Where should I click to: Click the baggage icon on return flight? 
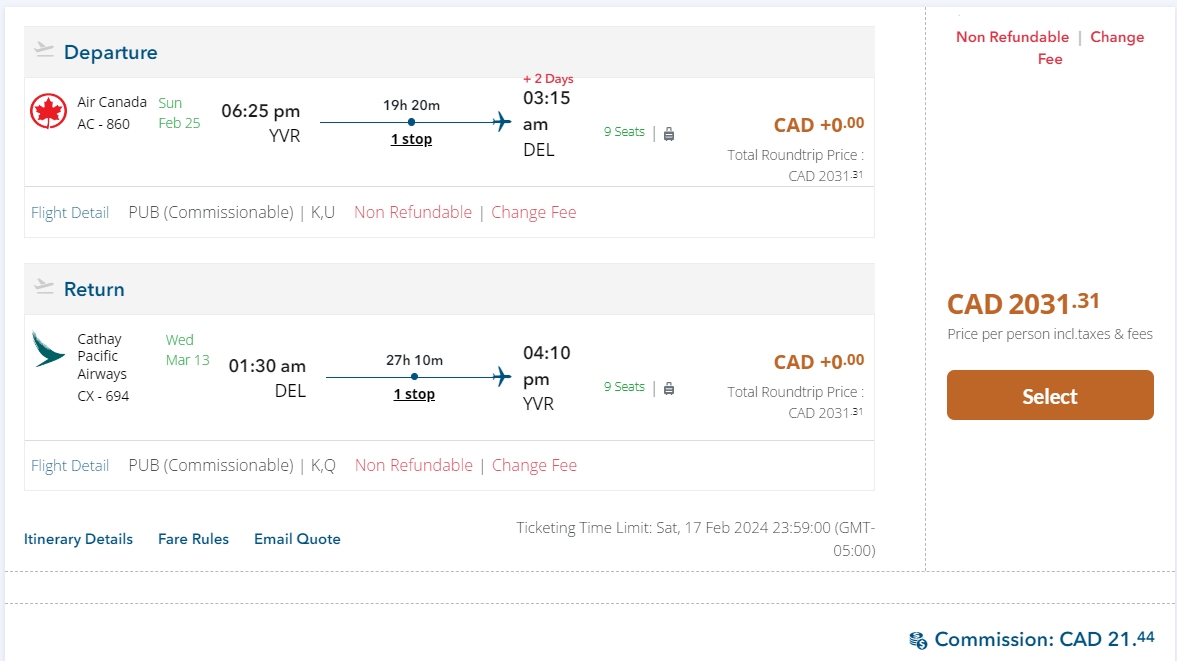point(669,388)
